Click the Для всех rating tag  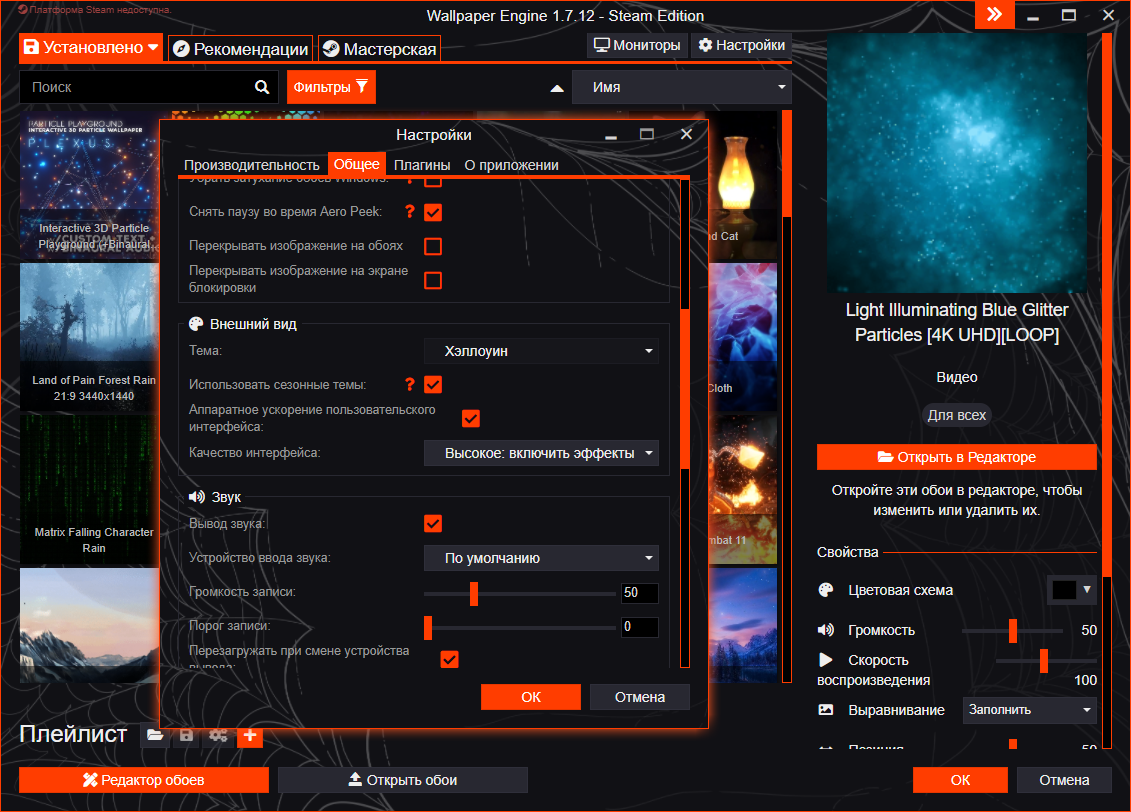point(956,415)
